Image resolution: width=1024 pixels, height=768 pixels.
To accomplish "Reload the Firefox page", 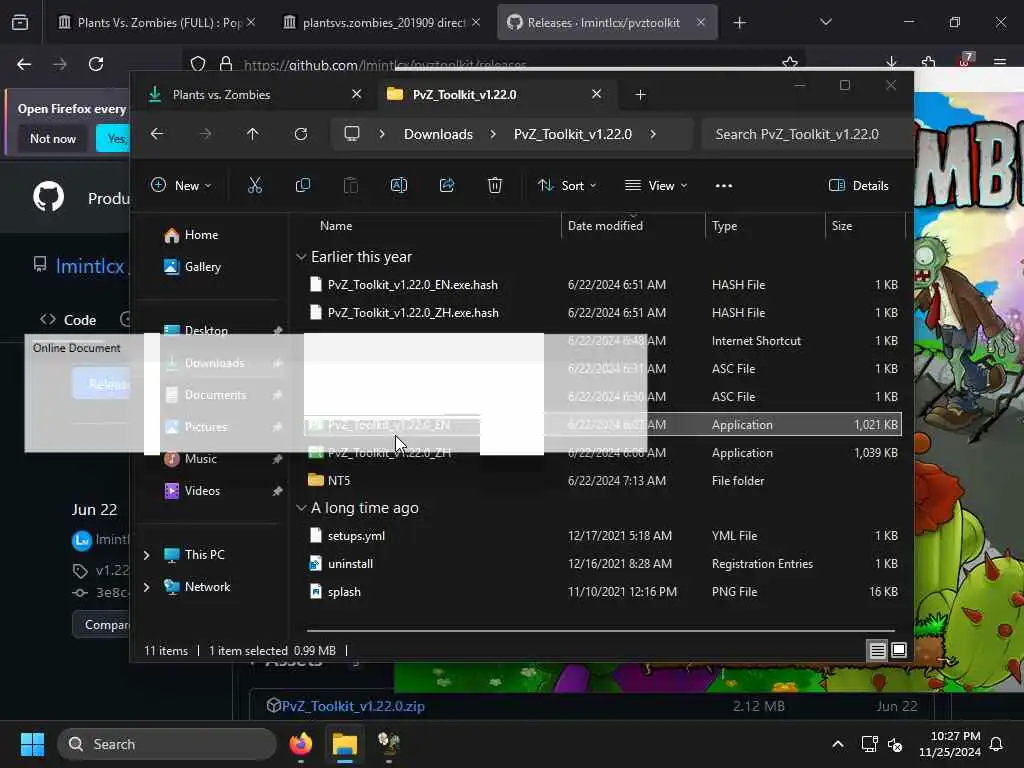I will click(96, 64).
